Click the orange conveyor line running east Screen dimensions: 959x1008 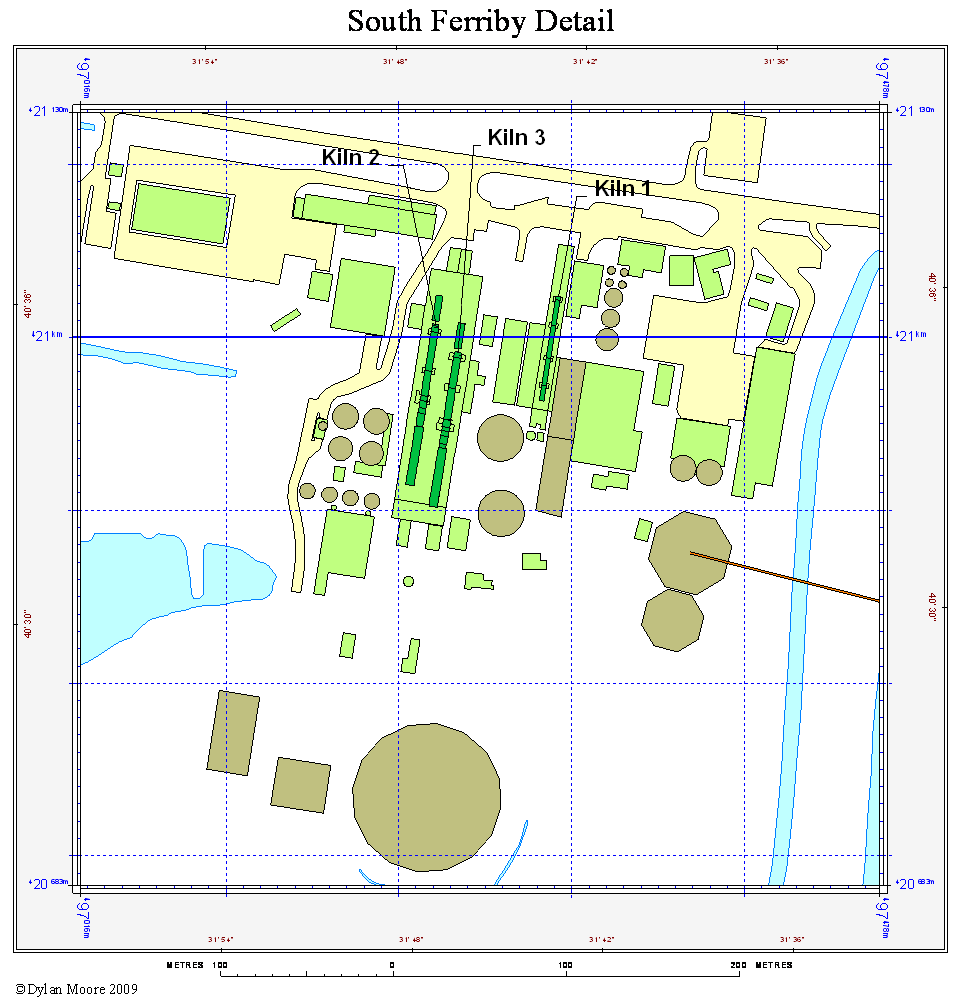click(800, 580)
